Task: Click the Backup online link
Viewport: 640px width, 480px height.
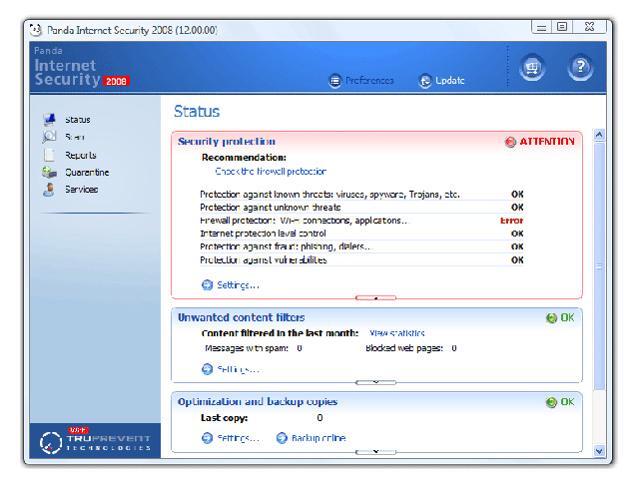Action: pyautogui.click(x=319, y=438)
